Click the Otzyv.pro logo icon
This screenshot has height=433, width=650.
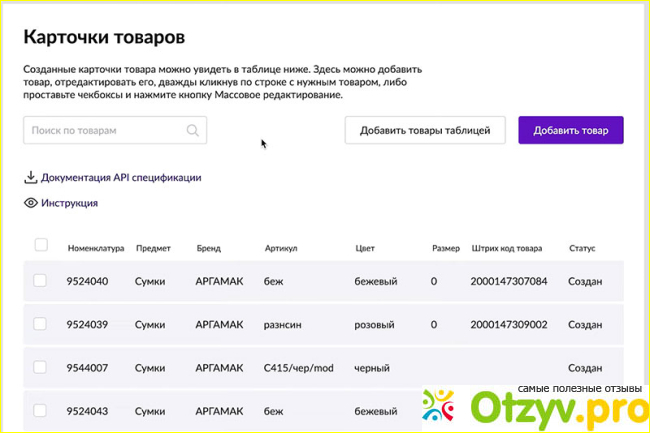441,405
